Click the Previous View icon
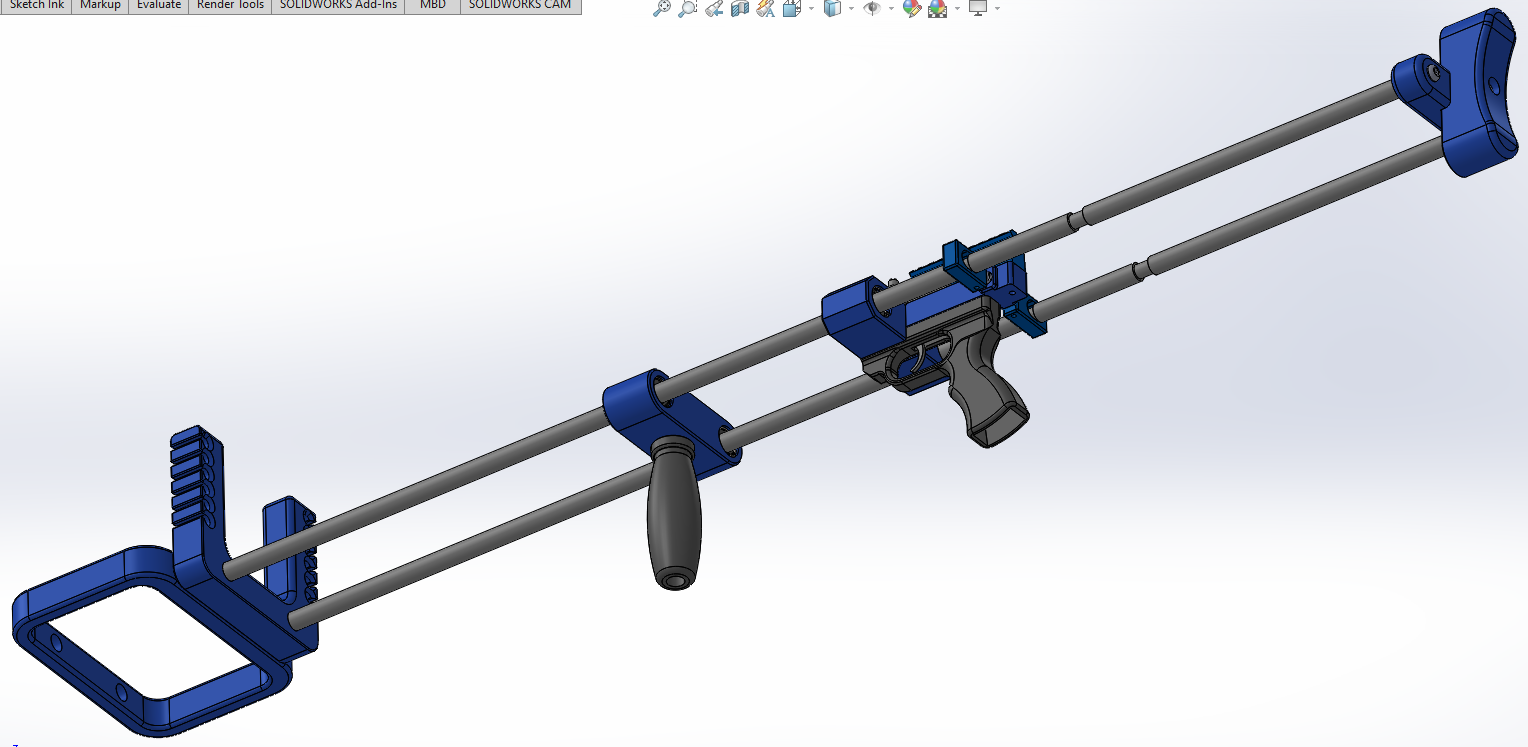Image resolution: width=1528 pixels, height=747 pixels. pos(713,8)
